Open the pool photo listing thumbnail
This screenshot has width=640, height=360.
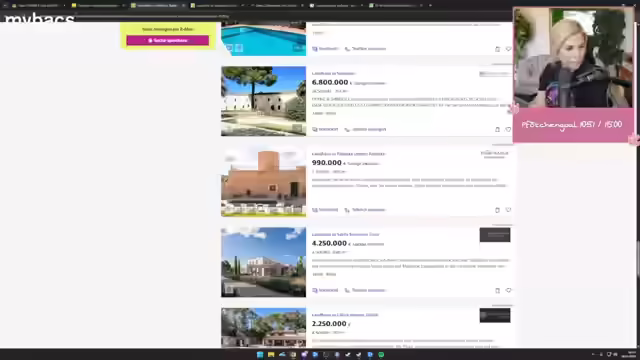click(x=263, y=39)
